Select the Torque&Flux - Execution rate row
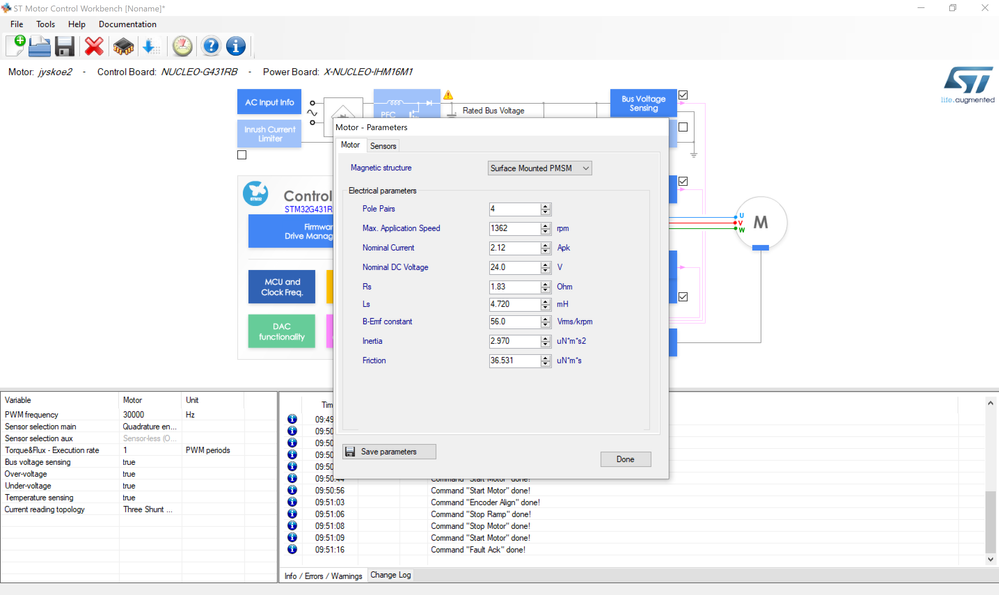 (139, 450)
